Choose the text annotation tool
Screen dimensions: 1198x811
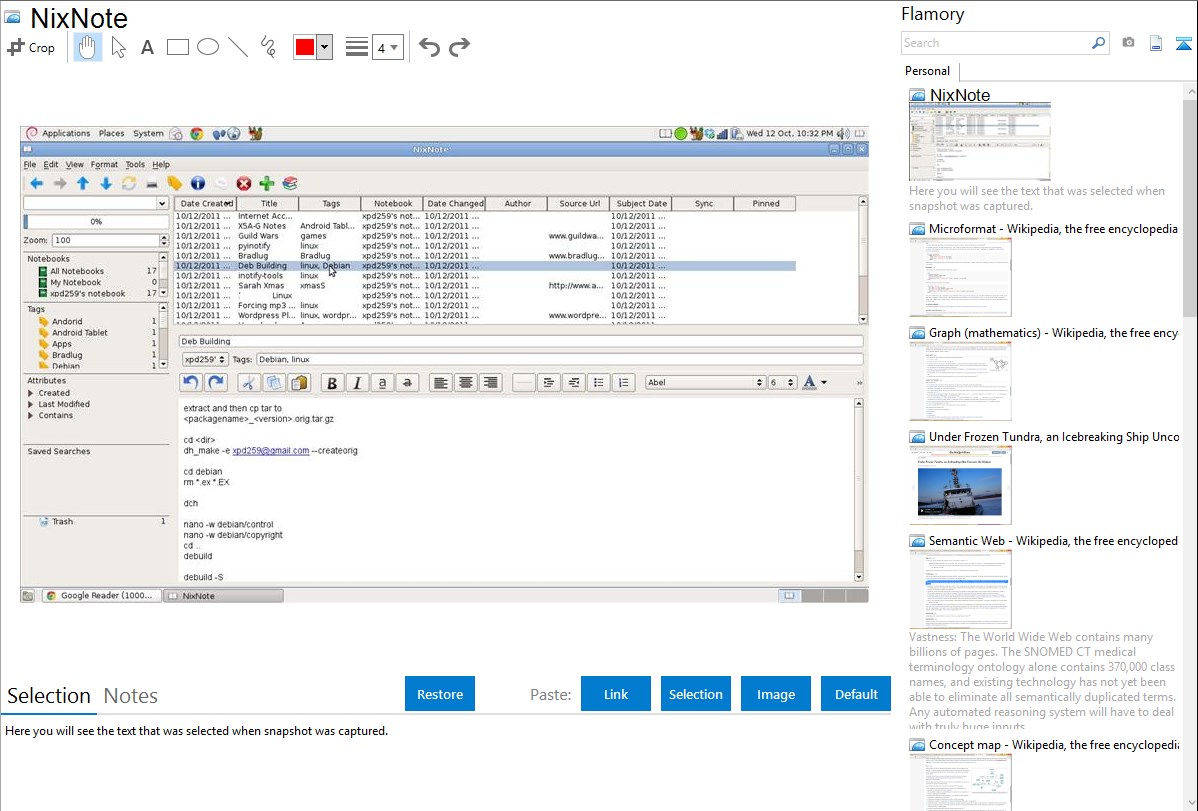147,47
